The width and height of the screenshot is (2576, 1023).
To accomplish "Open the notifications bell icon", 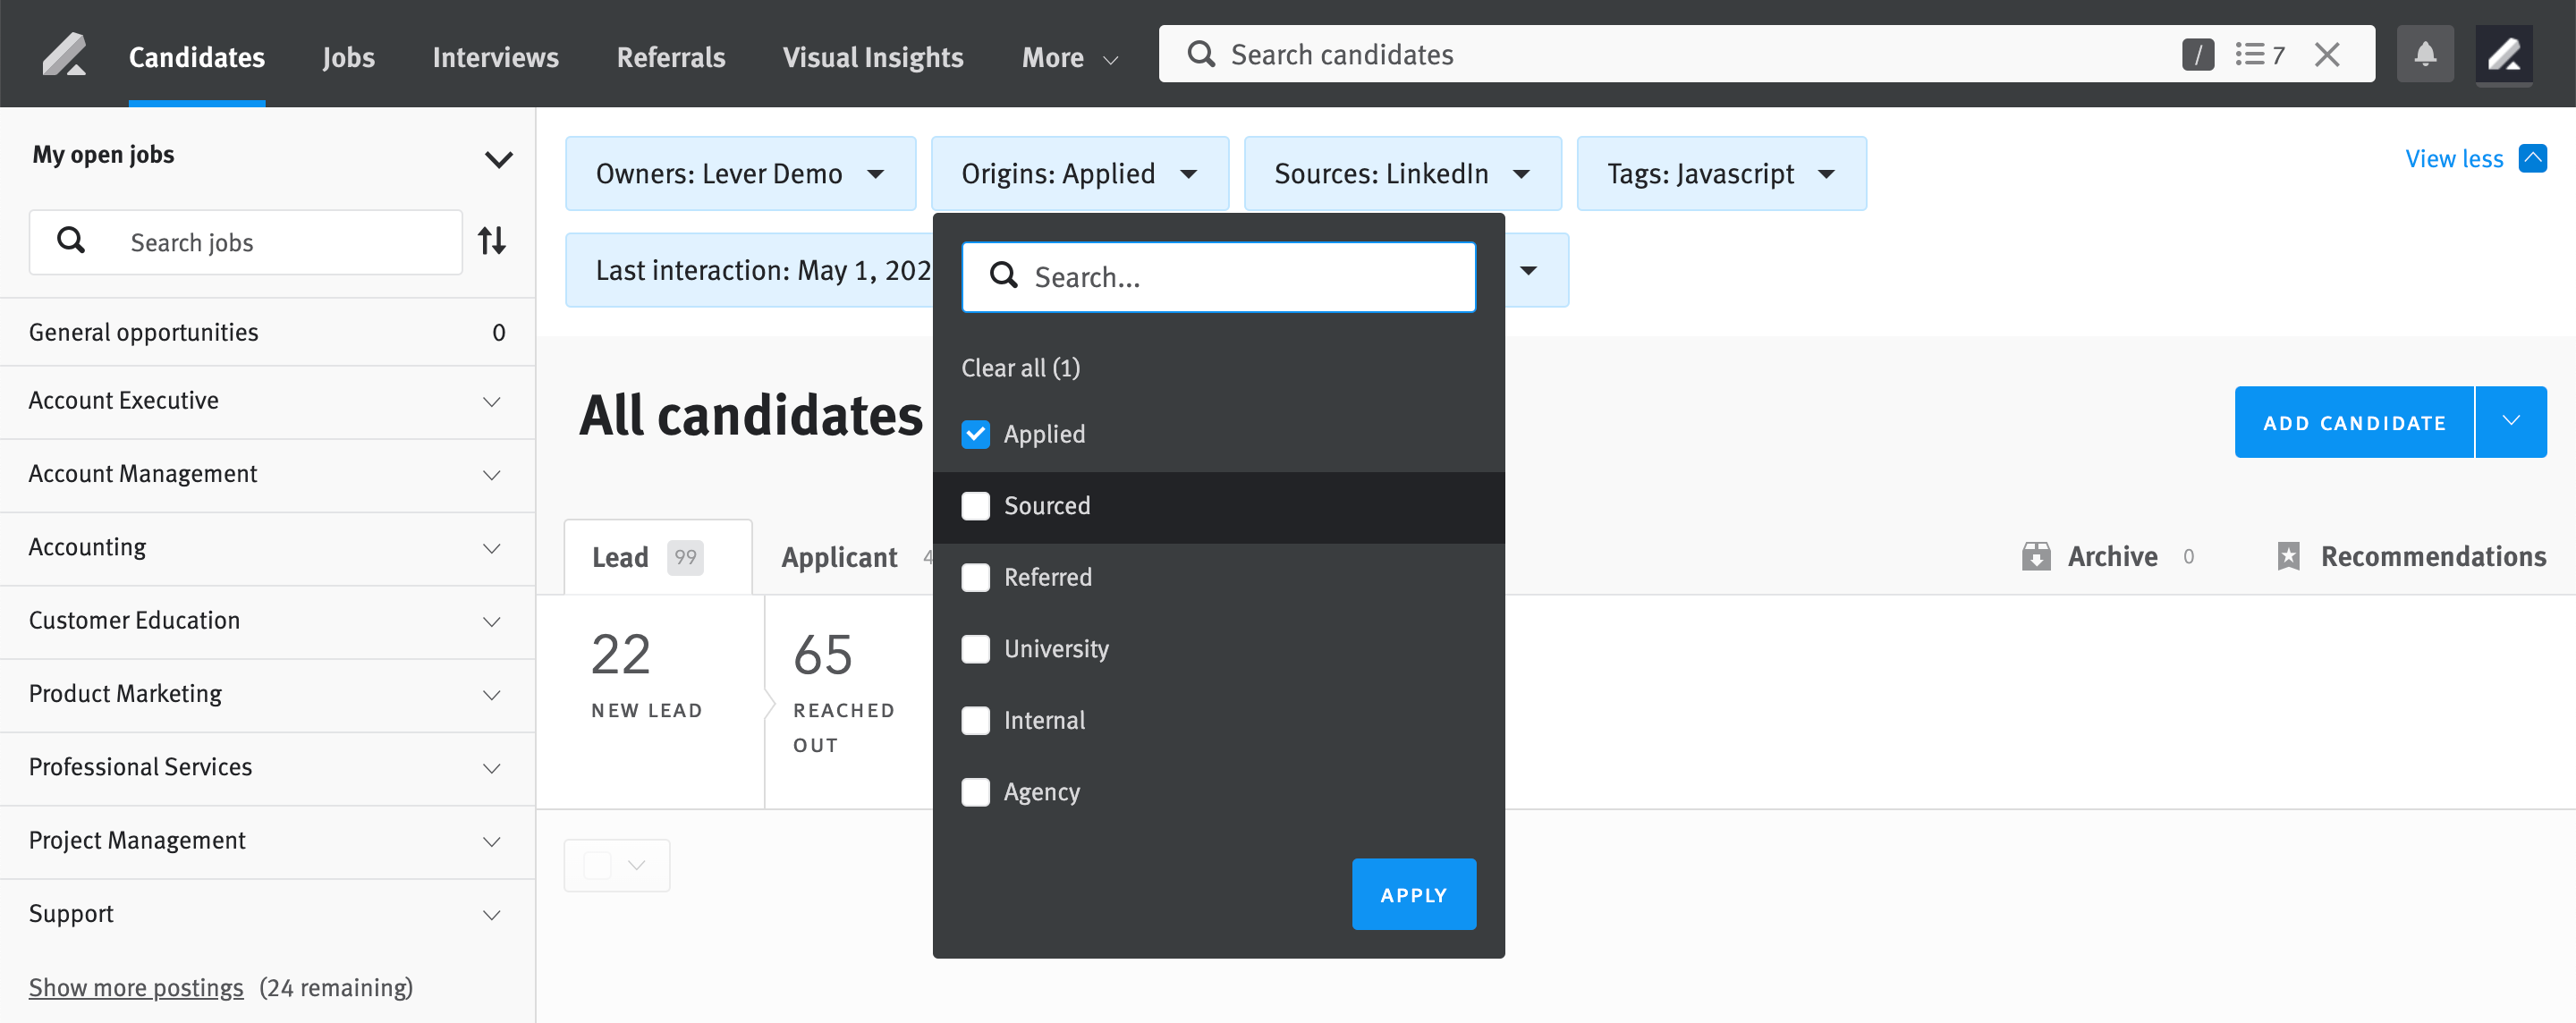I will coord(2425,54).
